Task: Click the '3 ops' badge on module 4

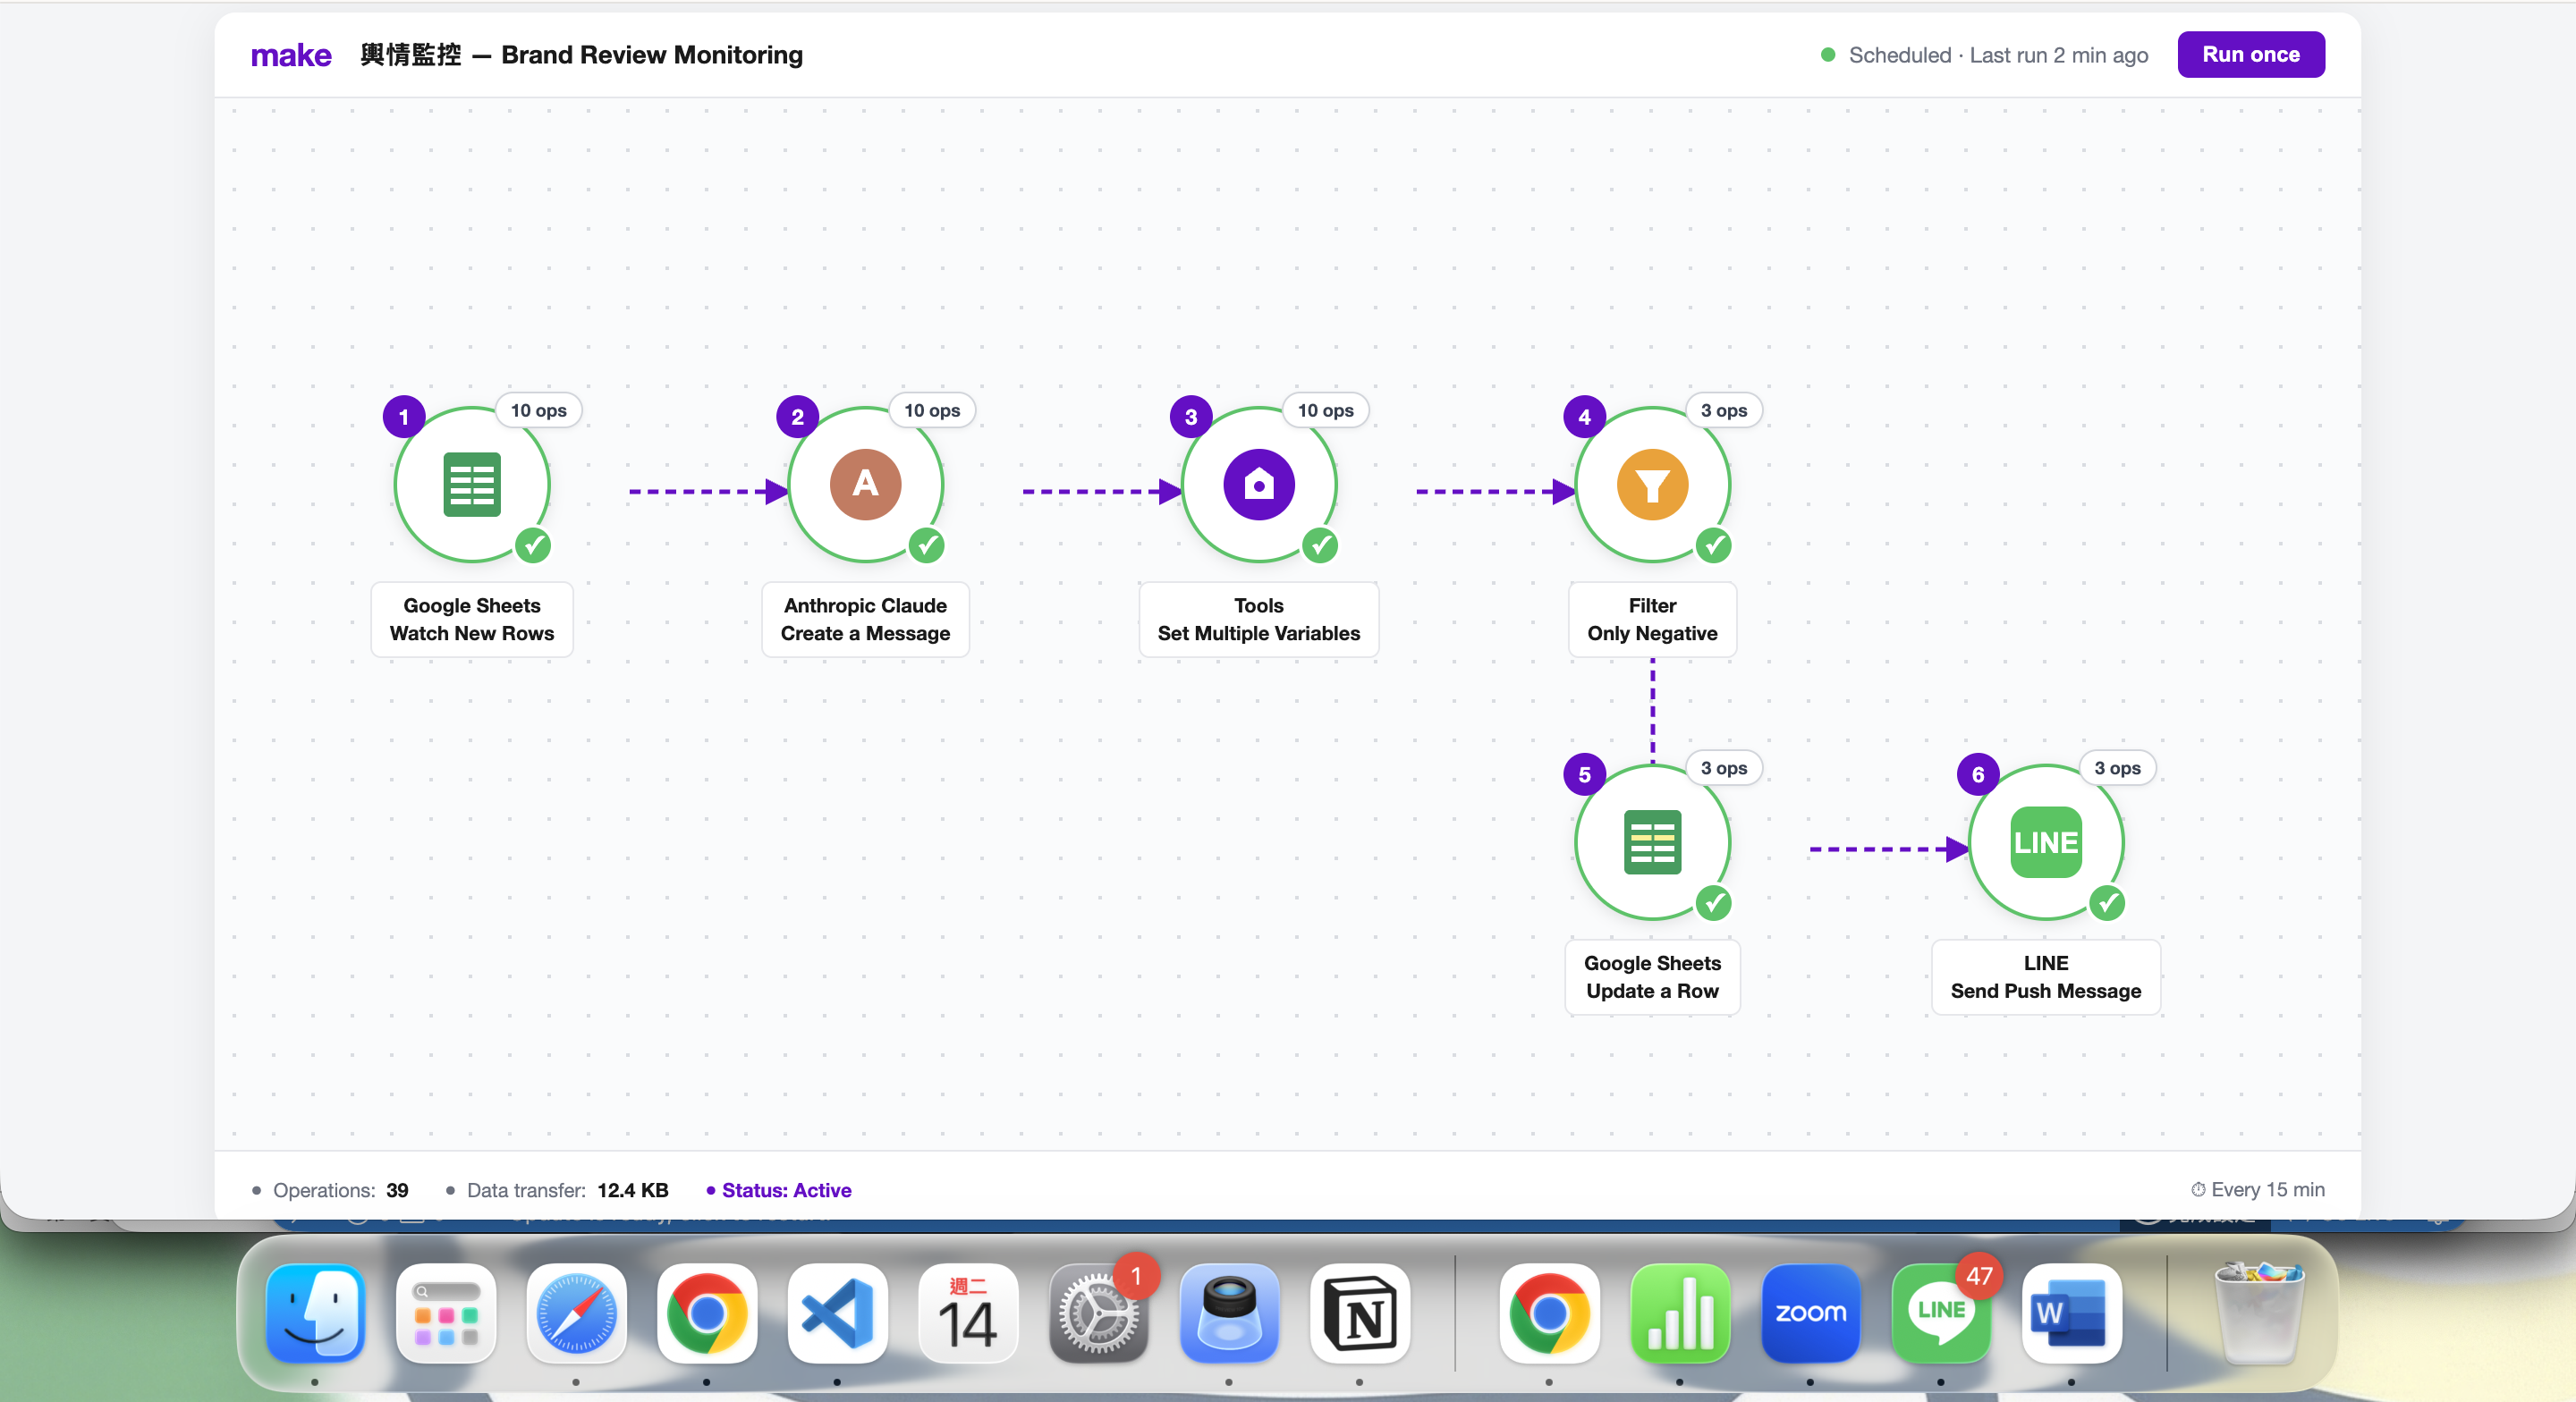Action: click(x=1724, y=410)
